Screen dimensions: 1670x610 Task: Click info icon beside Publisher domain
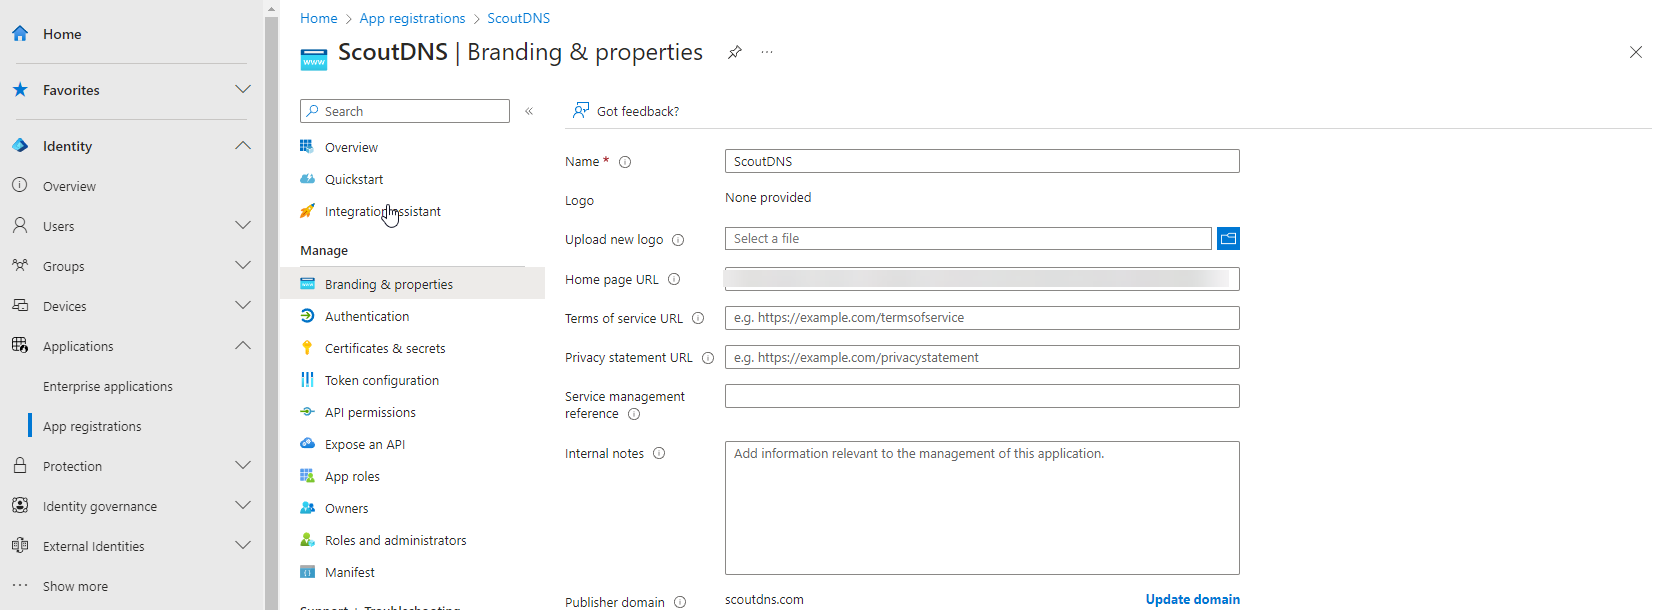click(x=680, y=602)
